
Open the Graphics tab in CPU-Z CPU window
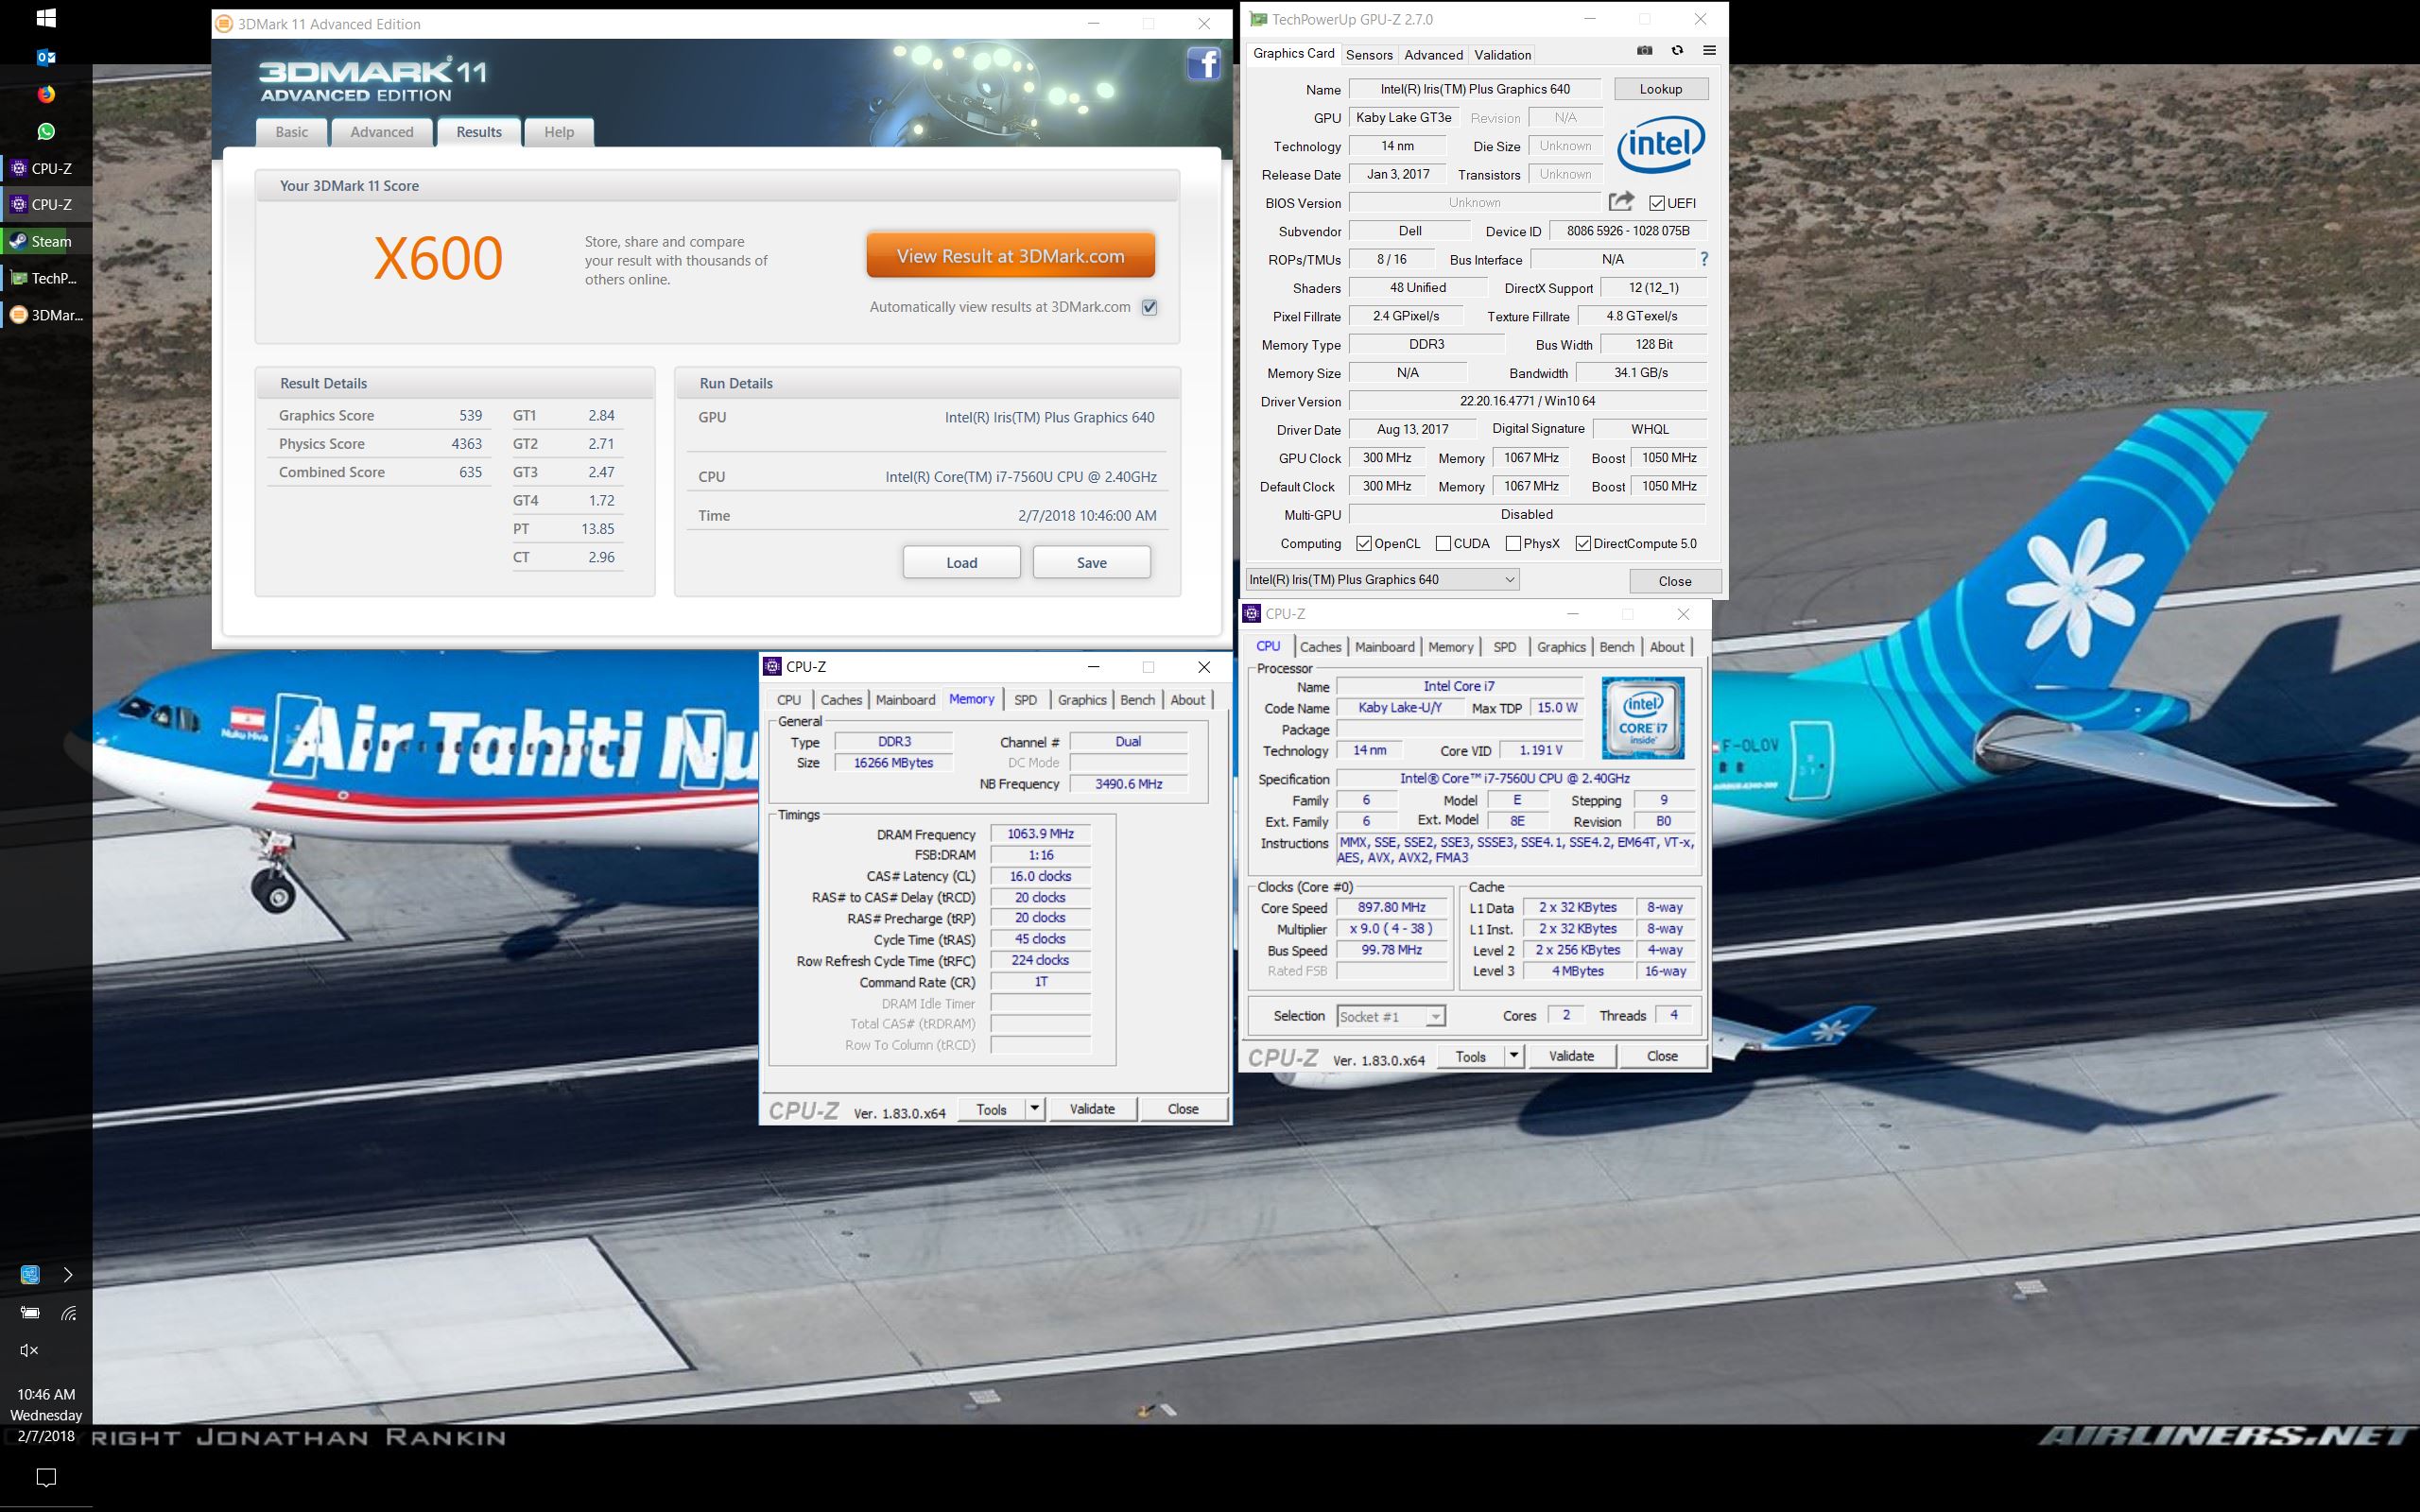pos(1561,647)
